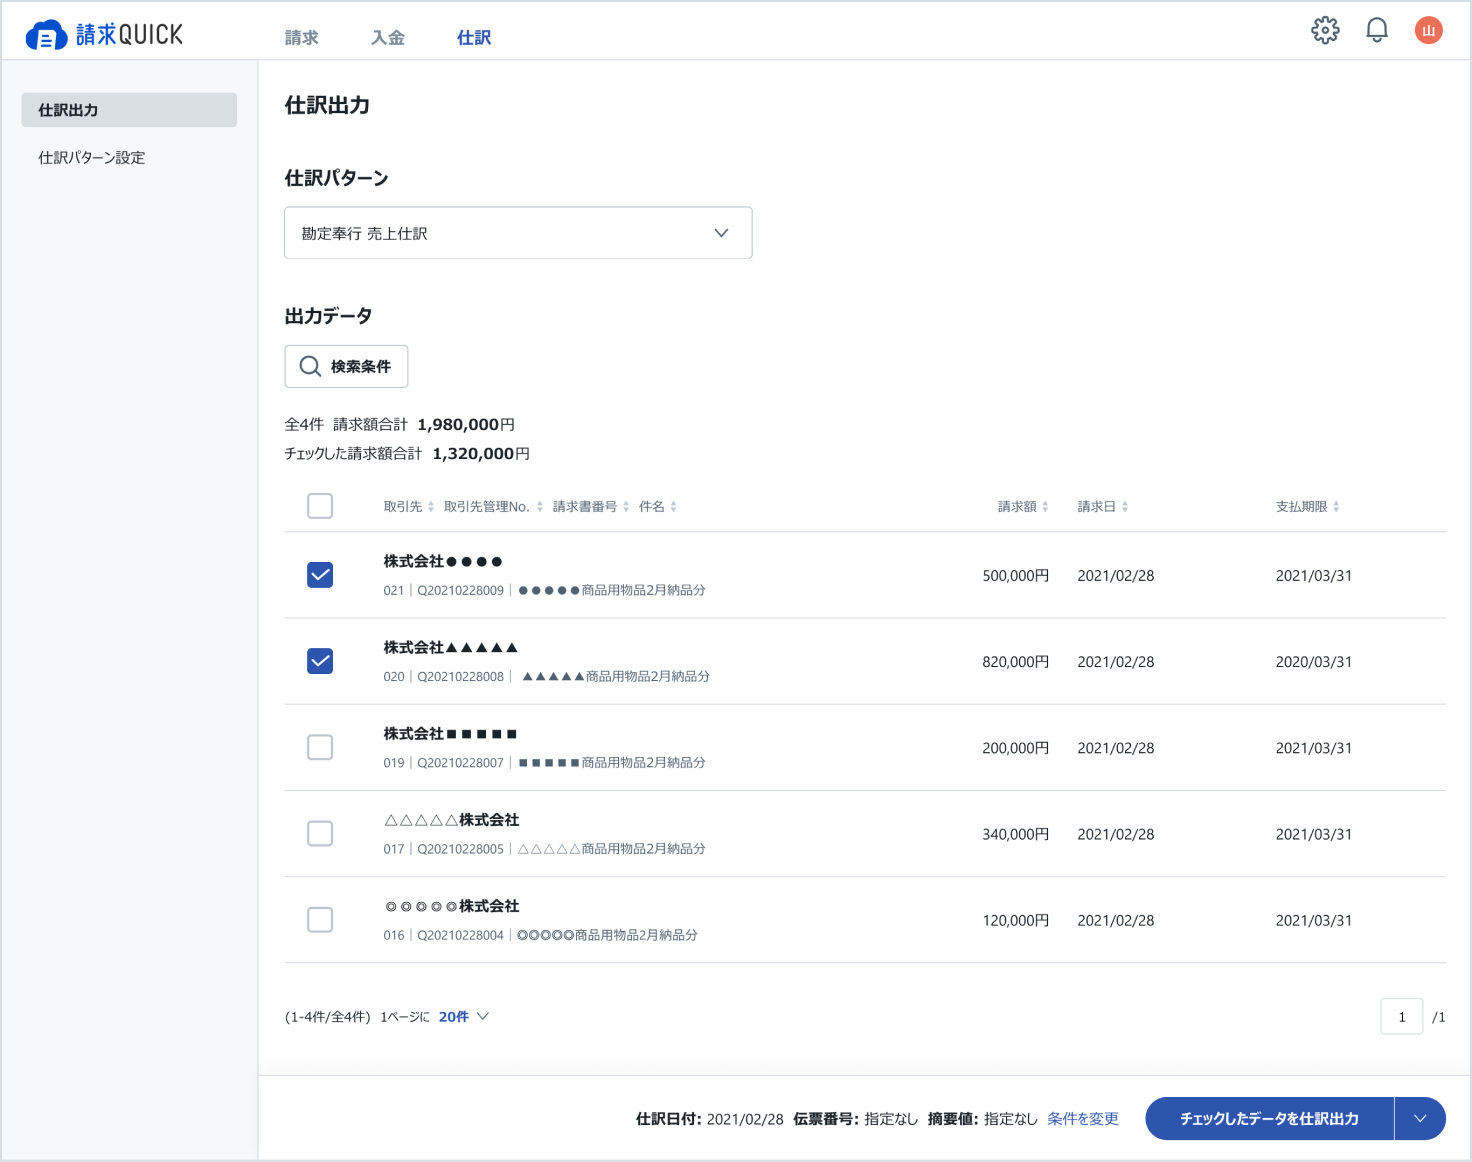Sort by 支払期限 column arrows
This screenshot has height=1162, width=1472.
click(x=1336, y=507)
